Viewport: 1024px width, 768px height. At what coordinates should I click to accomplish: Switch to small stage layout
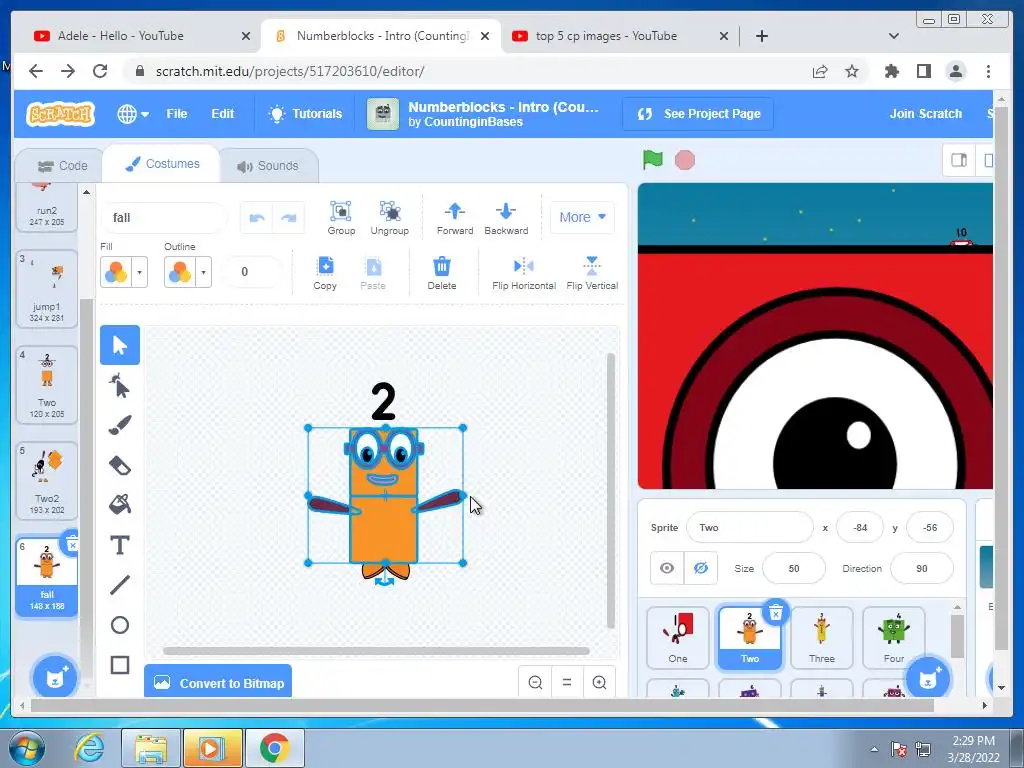coord(959,160)
